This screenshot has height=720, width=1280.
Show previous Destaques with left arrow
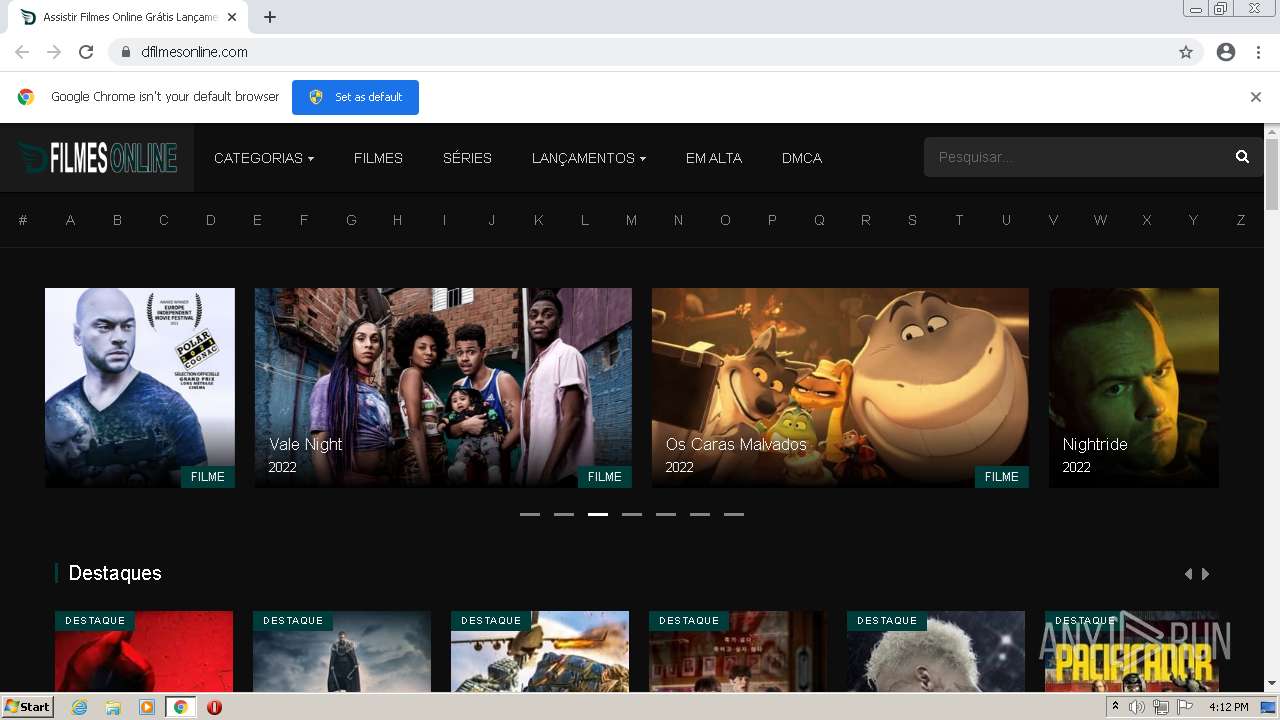[x=1188, y=574]
